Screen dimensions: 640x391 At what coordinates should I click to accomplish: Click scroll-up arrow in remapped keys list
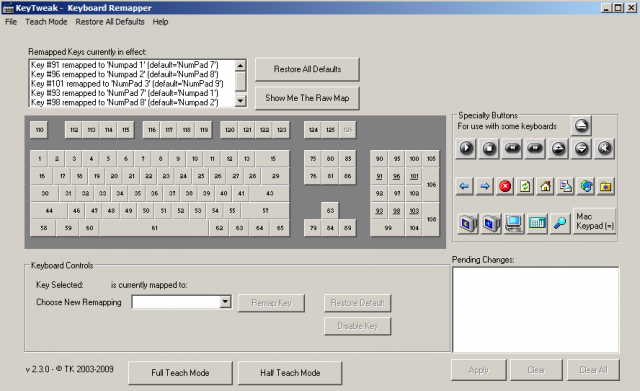[240, 65]
